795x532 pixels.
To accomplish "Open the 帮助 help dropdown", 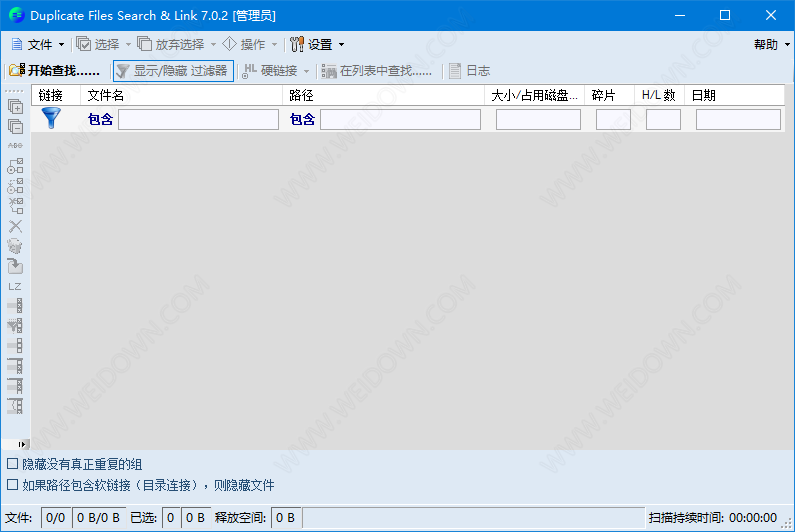I will pyautogui.click(x=769, y=44).
